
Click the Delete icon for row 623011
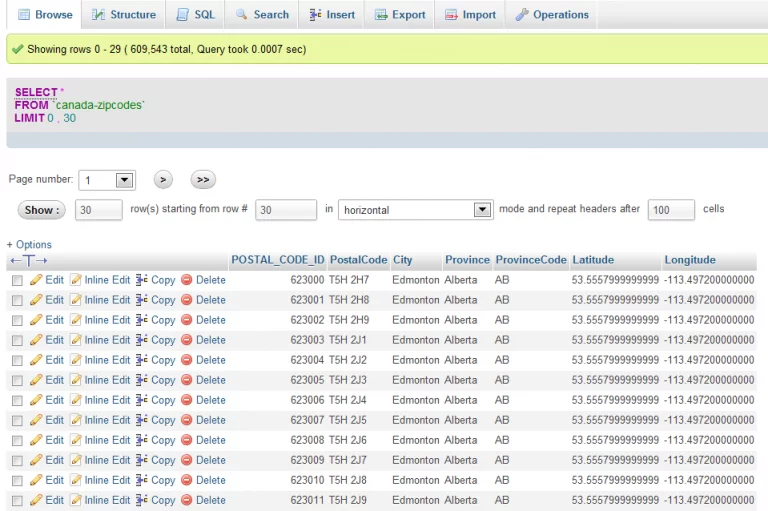(x=186, y=500)
